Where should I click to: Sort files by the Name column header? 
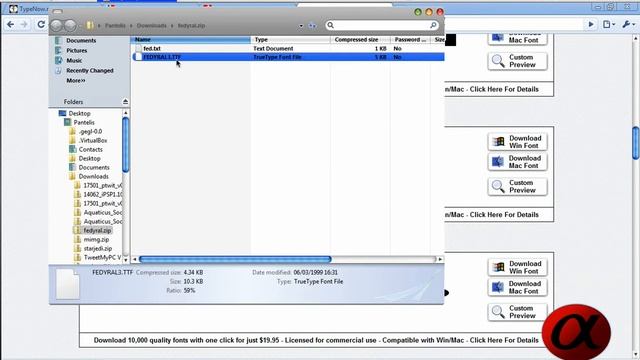coord(191,40)
